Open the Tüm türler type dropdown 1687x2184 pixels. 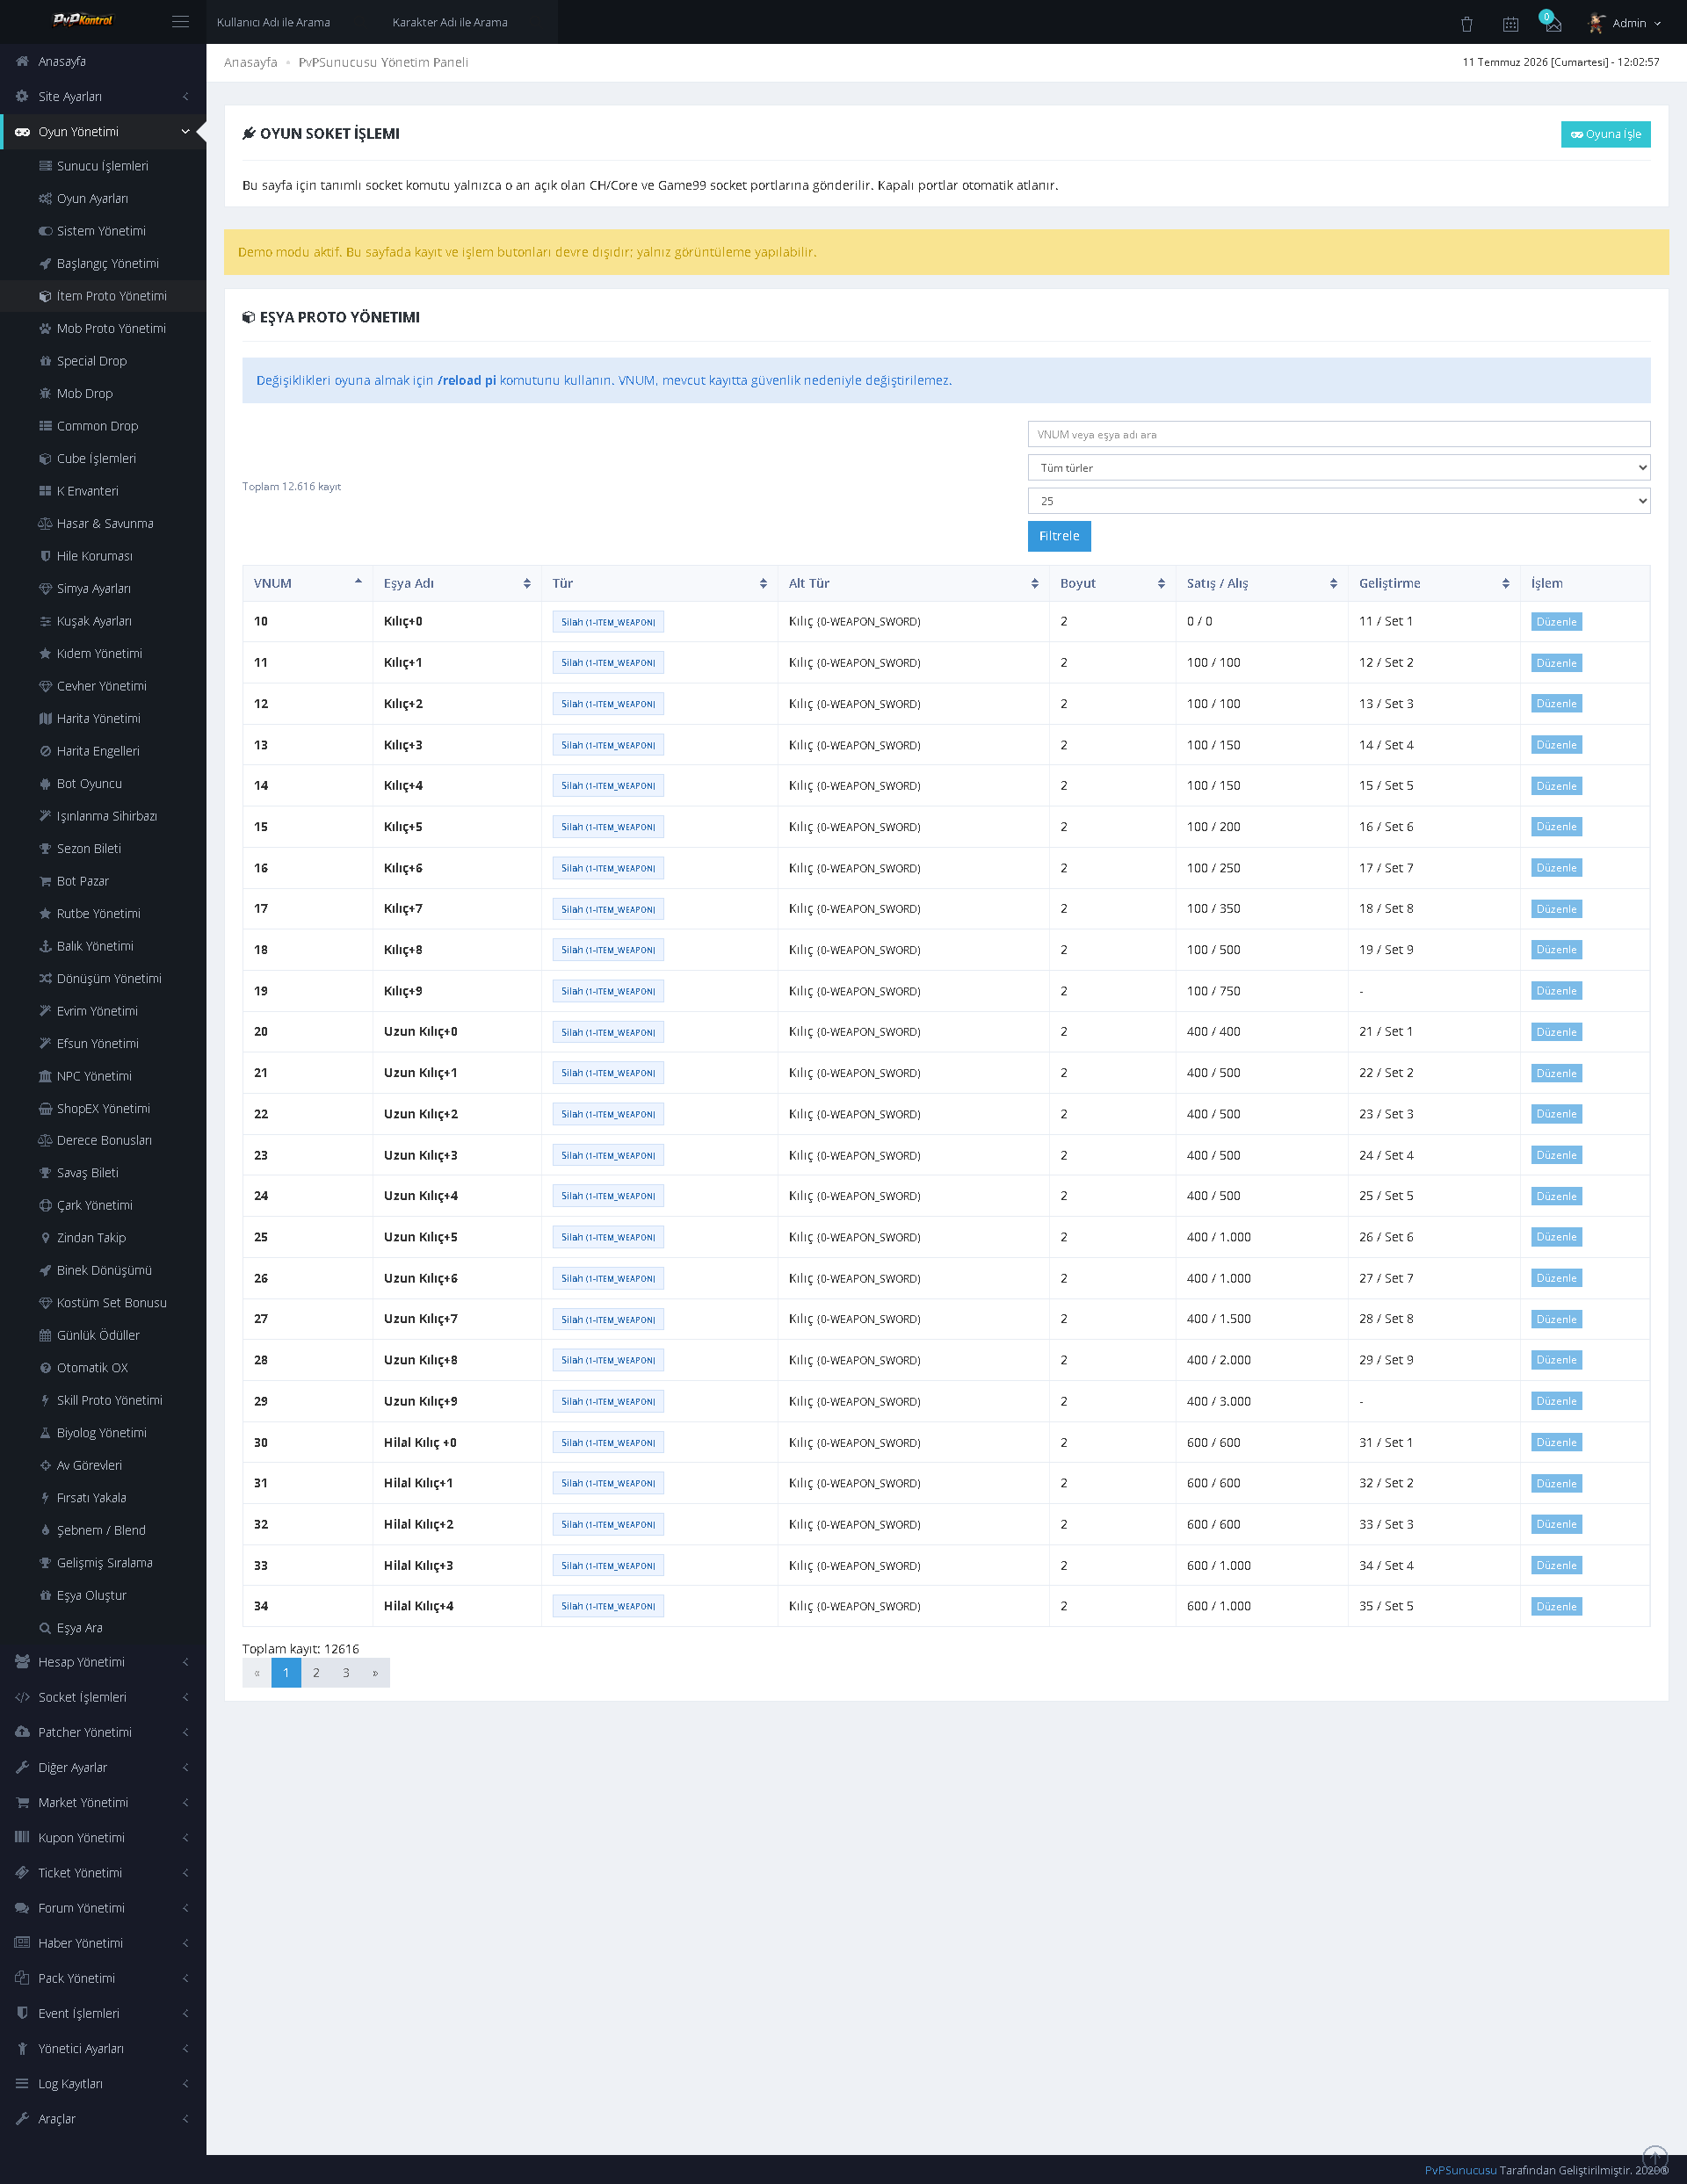1338,468
